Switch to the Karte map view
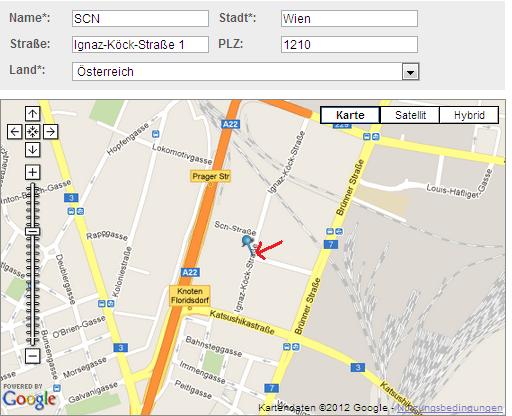Viewport: 512px width, 416px height. [x=350, y=115]
